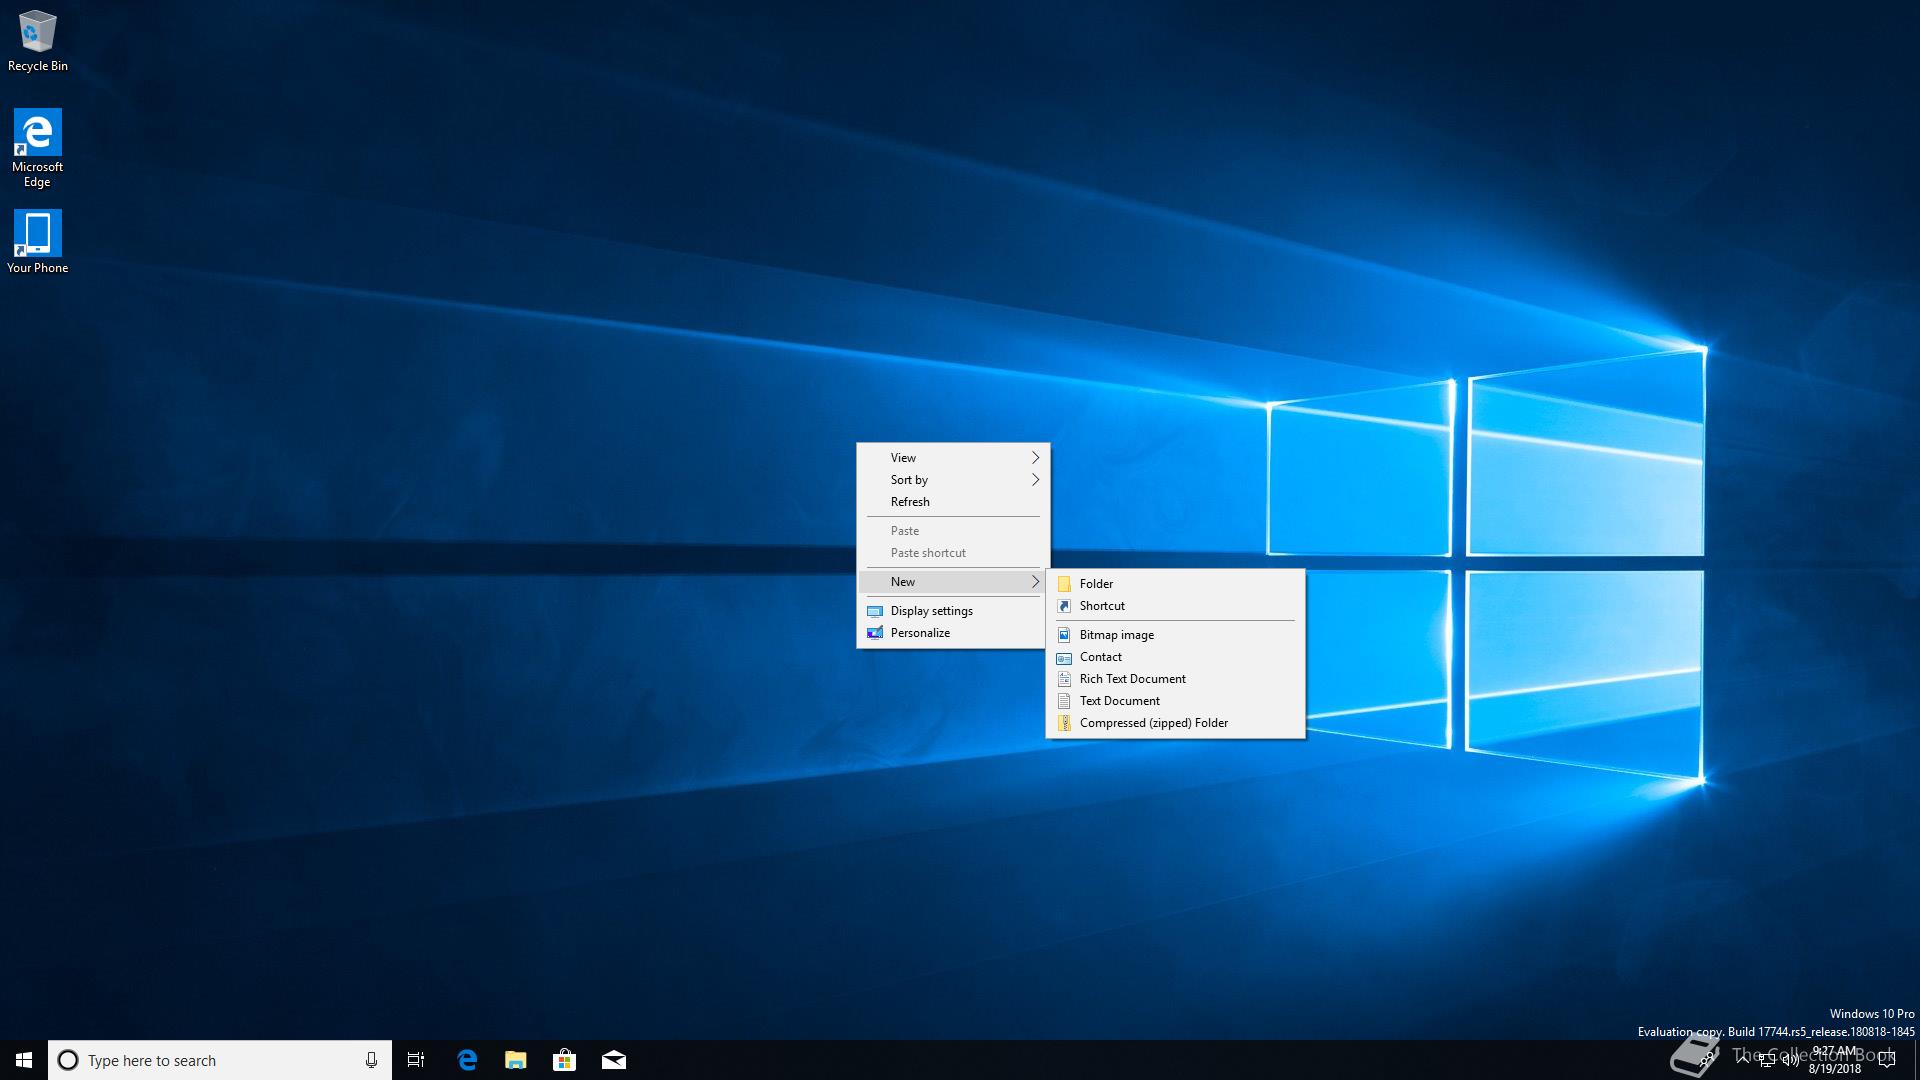The width and height of the screenshot is (1920, 1080).
Task: Create a new Folder from submenu
Action: pyautogui.click(x=1175, y=584)
